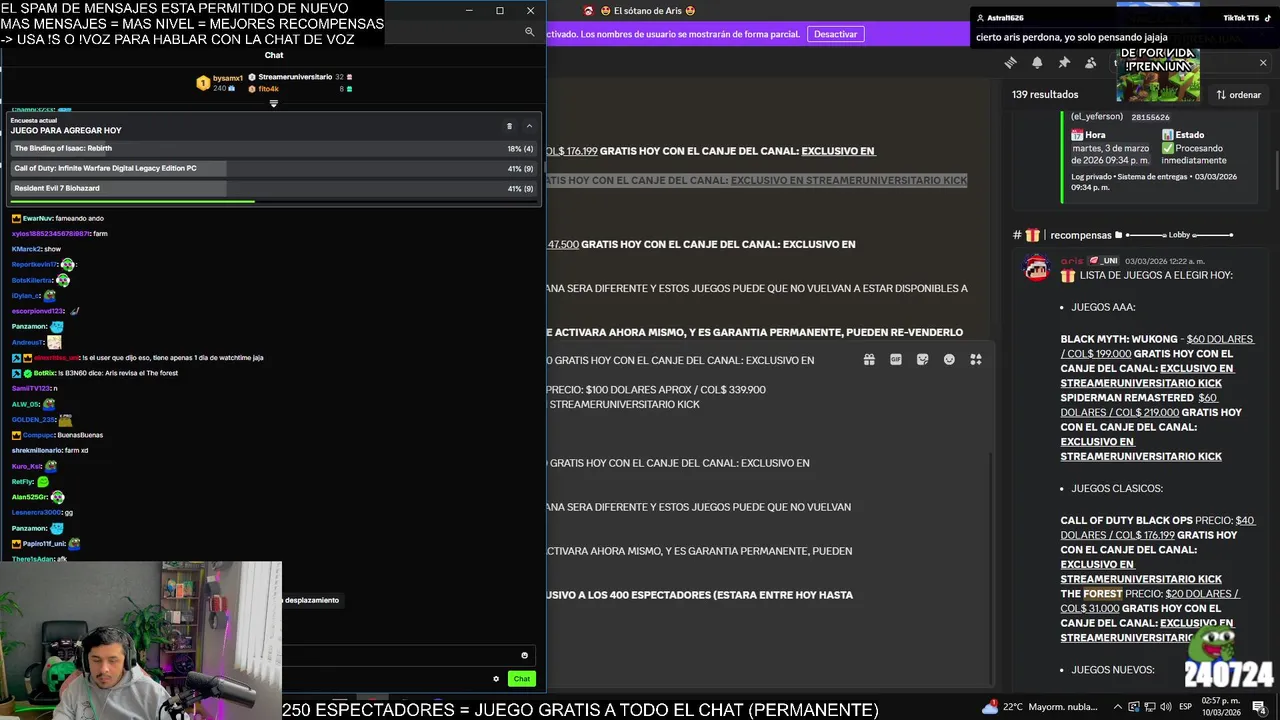
Task: Open emote picker in Kick chat input
Action: (x=524, y=656)
